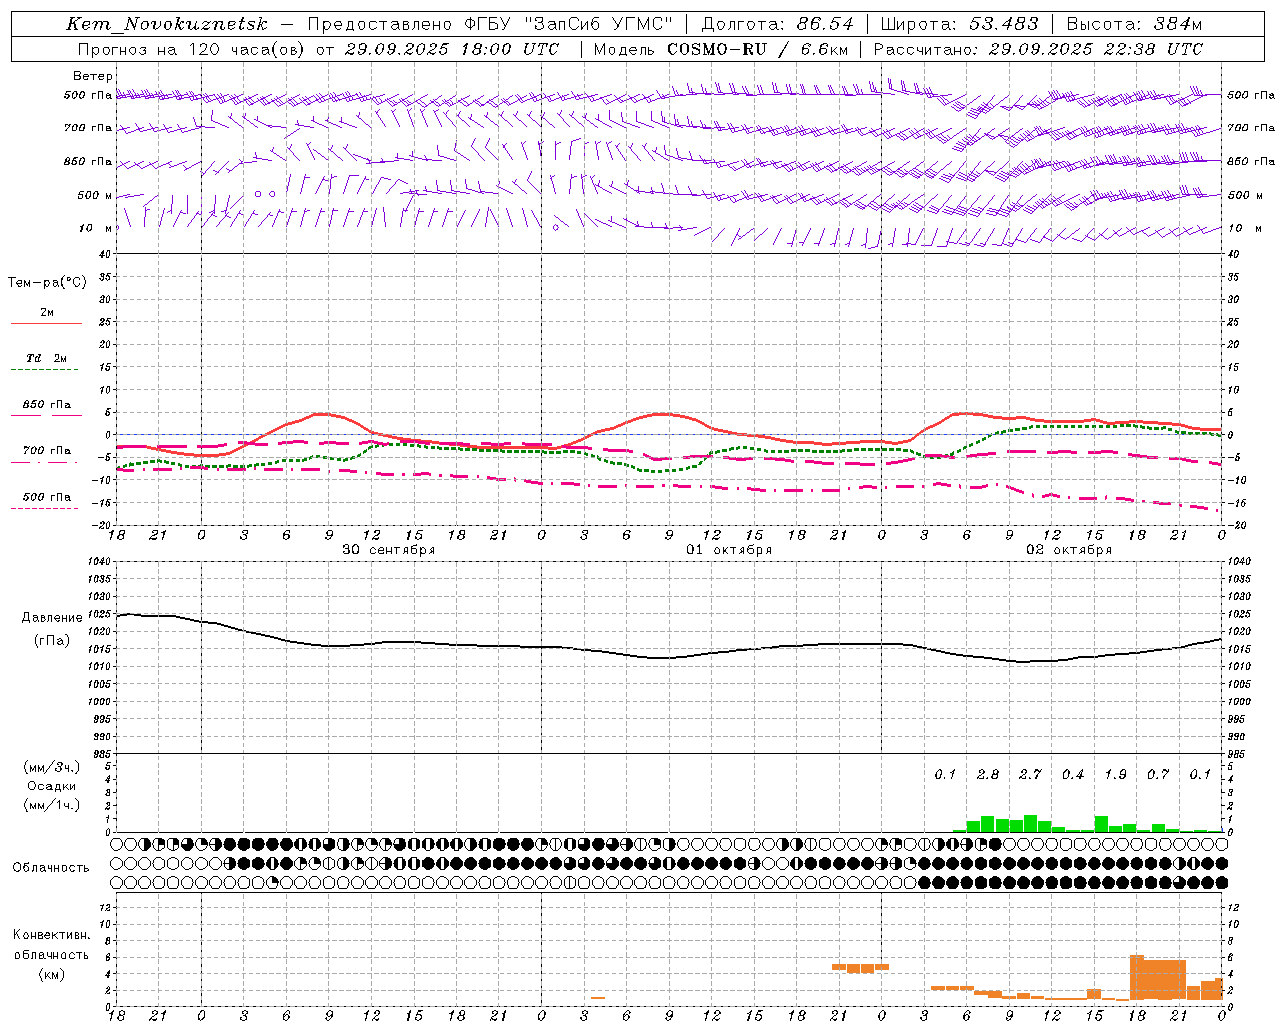1280x1024 pixels.
Task: Click the 0.7 three-hour precipitation value
Action: click(x=1158, y=775)
